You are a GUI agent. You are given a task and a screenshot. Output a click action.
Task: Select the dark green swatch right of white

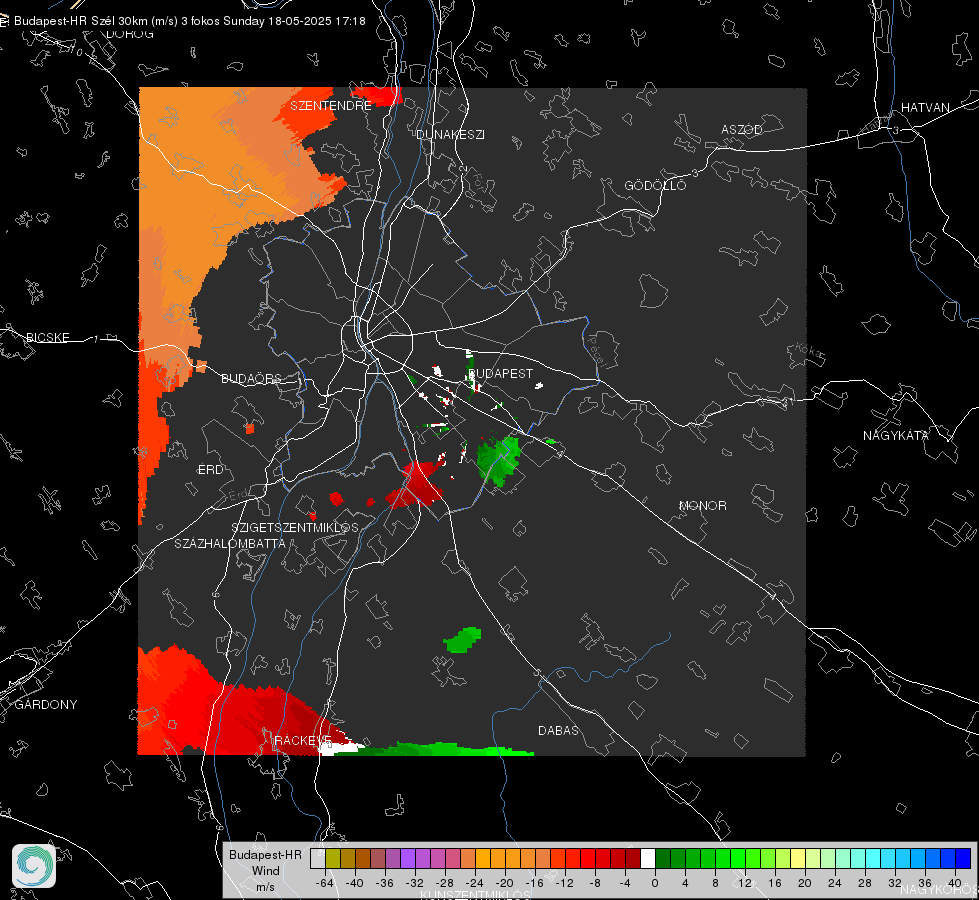click(663, 858)
